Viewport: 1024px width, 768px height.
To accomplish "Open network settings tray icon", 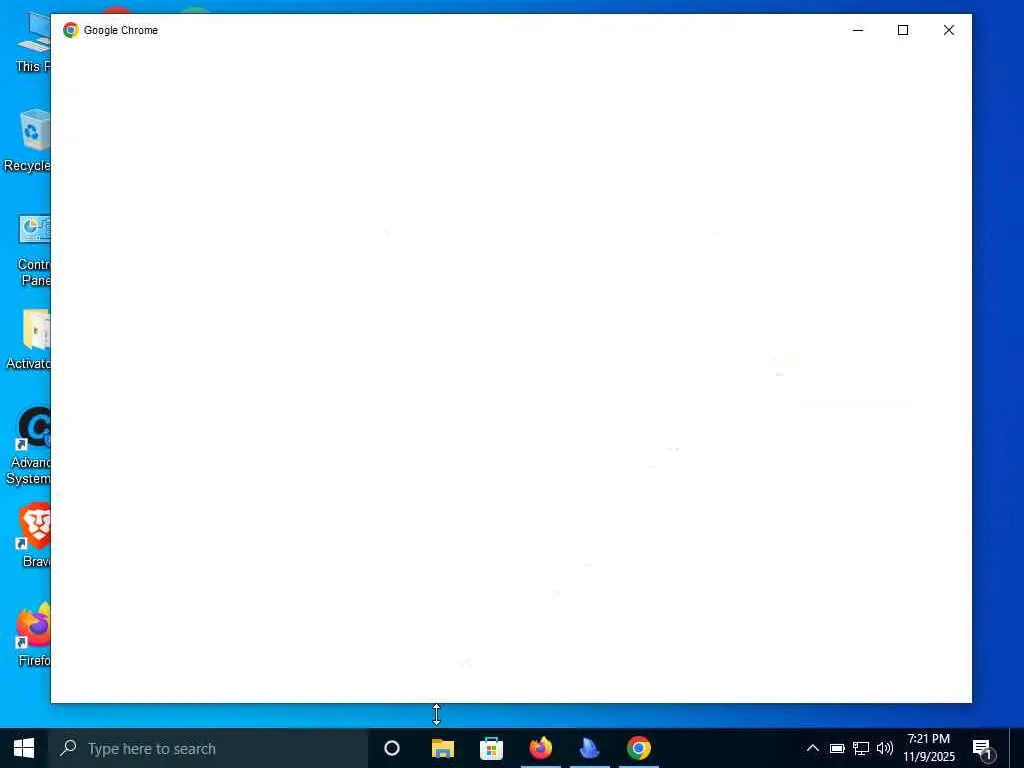I will coord(861,748).
